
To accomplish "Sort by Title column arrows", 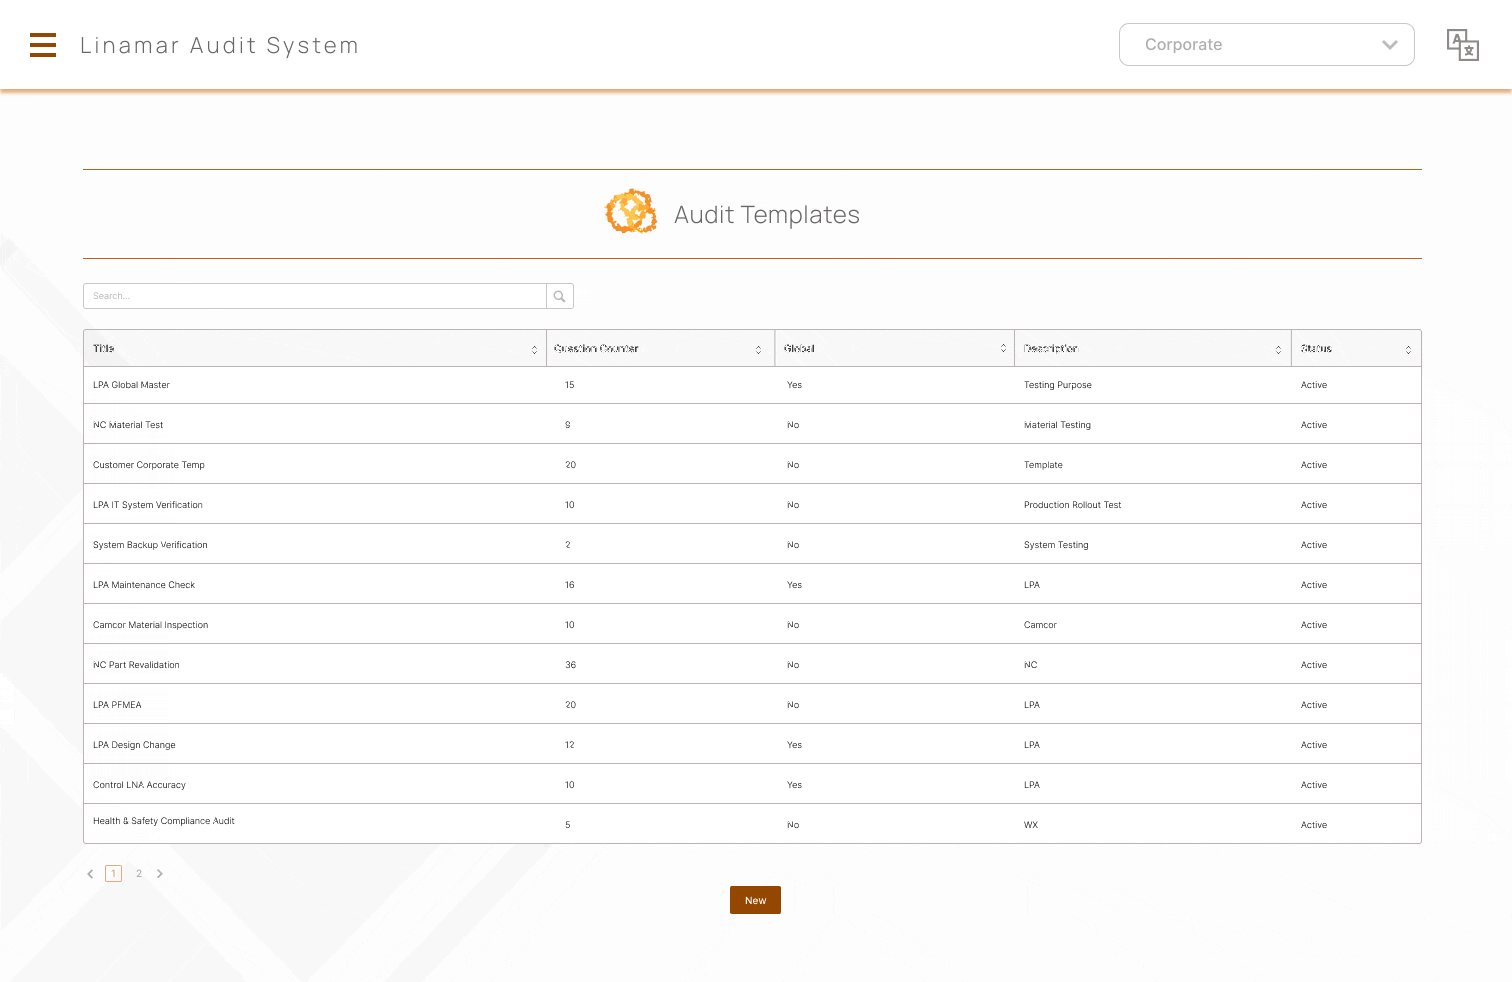I will [x=534, y=349].
